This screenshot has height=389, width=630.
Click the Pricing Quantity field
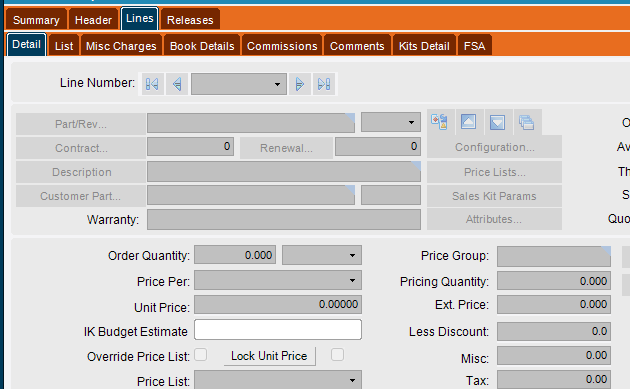click(554, 280)
